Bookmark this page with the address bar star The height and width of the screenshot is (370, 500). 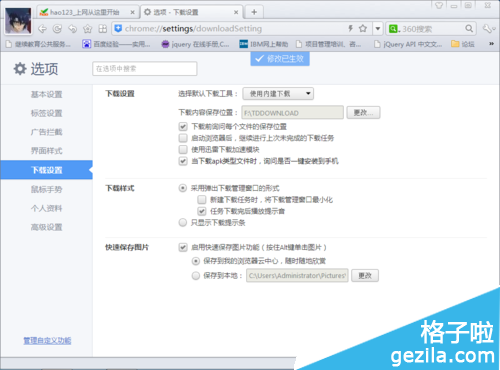363,29
